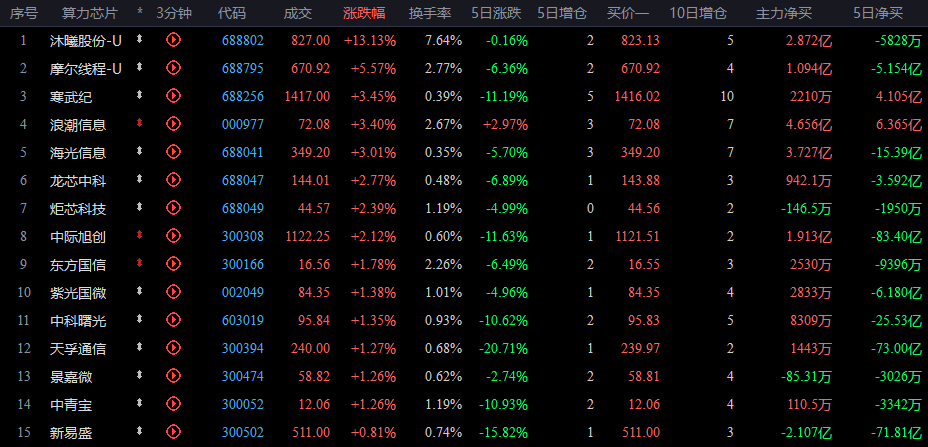Click the 算力芯片 sector column header
Image resolution: width=928 pixels, height=447 pixels.
pyautogui.click(x=90, y=13)
